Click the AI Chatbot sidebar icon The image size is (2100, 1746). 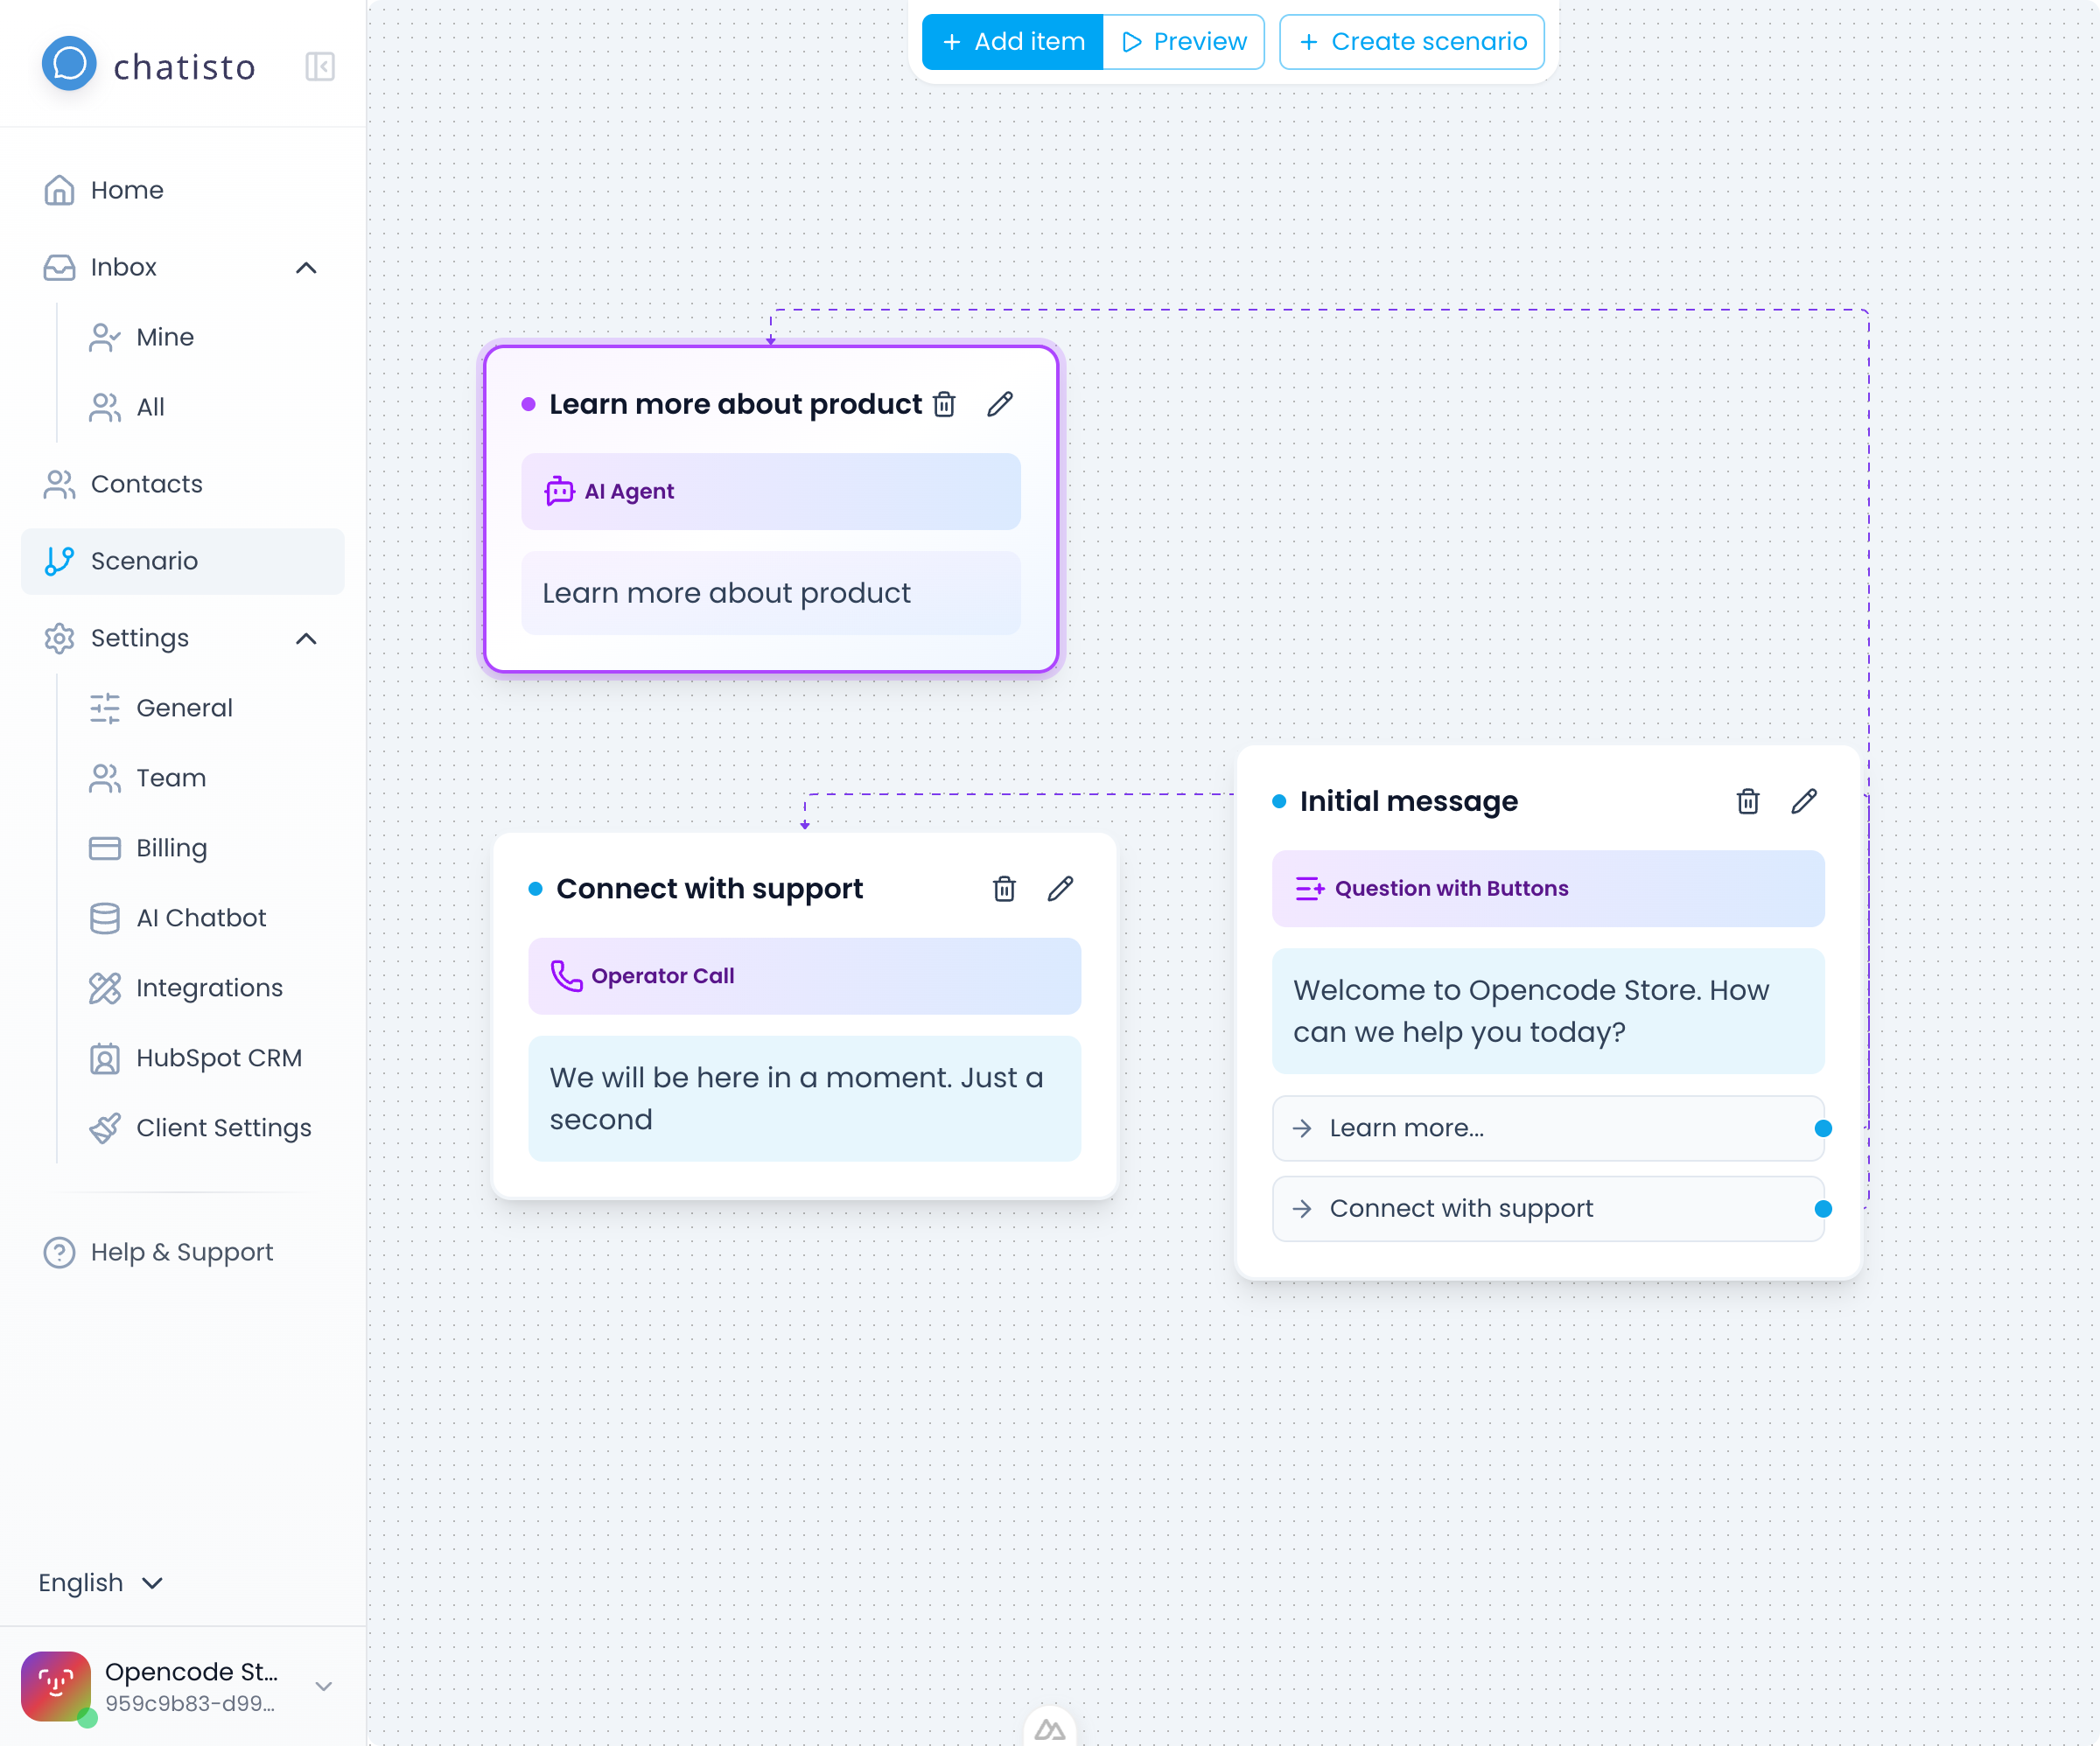[x=104, y=917]
